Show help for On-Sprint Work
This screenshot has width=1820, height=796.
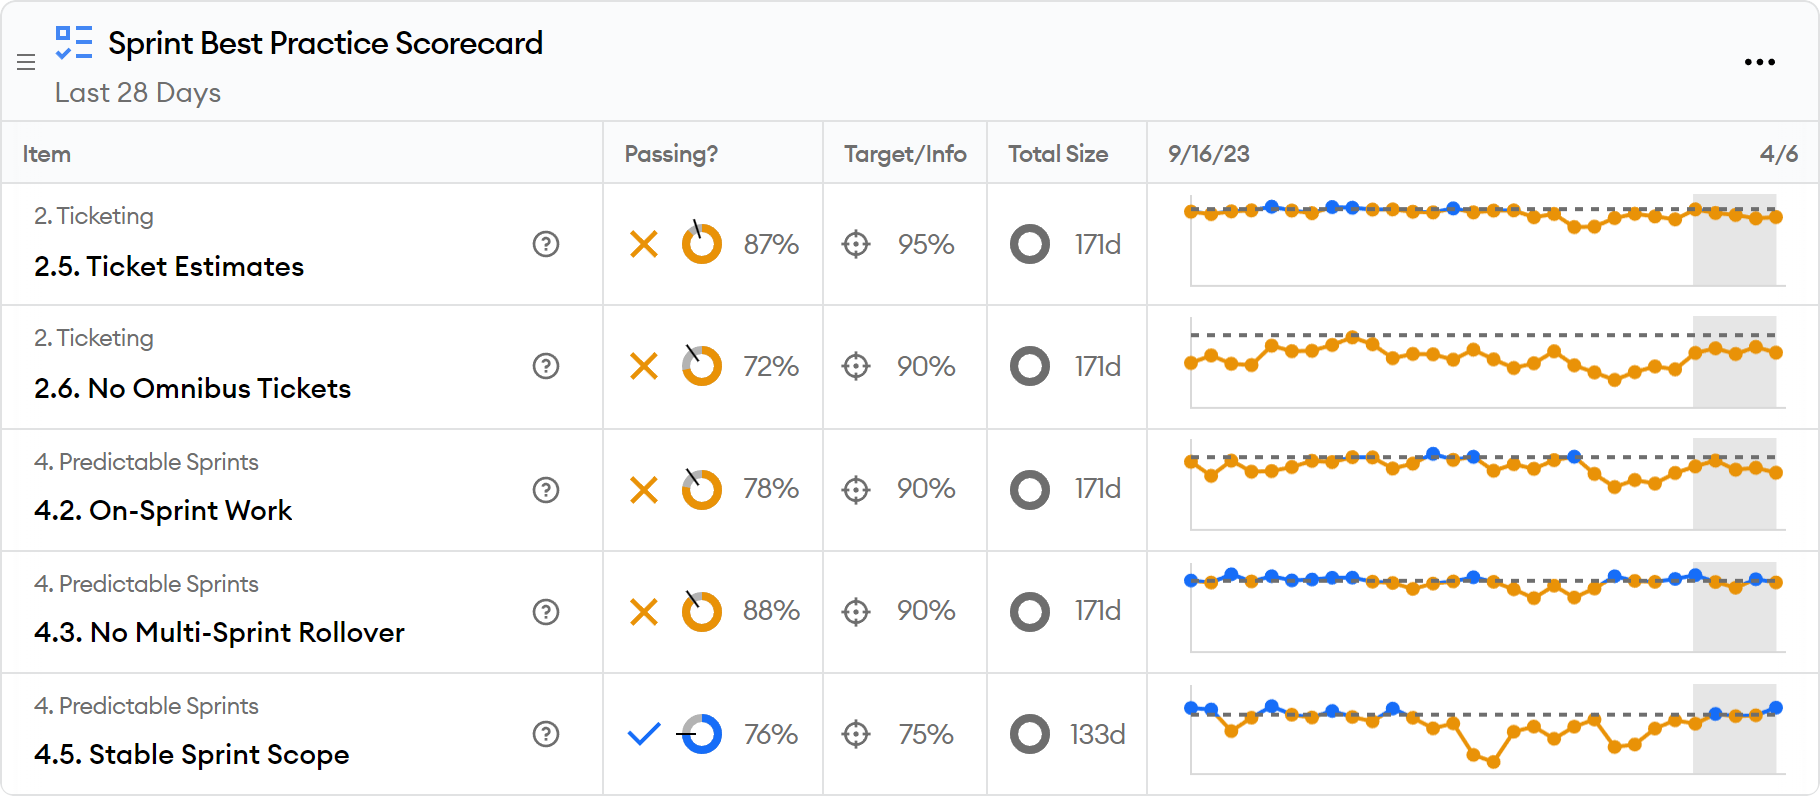pyautogui.click(x=546, y=490)
